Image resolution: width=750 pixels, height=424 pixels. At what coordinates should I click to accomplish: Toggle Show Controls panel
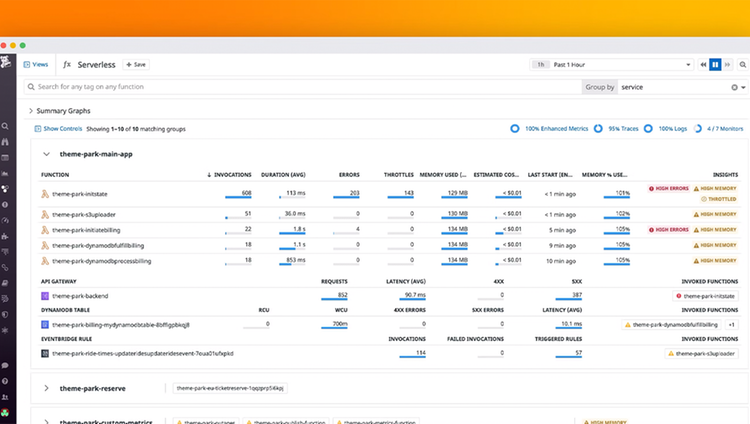(x=58, y=129)
